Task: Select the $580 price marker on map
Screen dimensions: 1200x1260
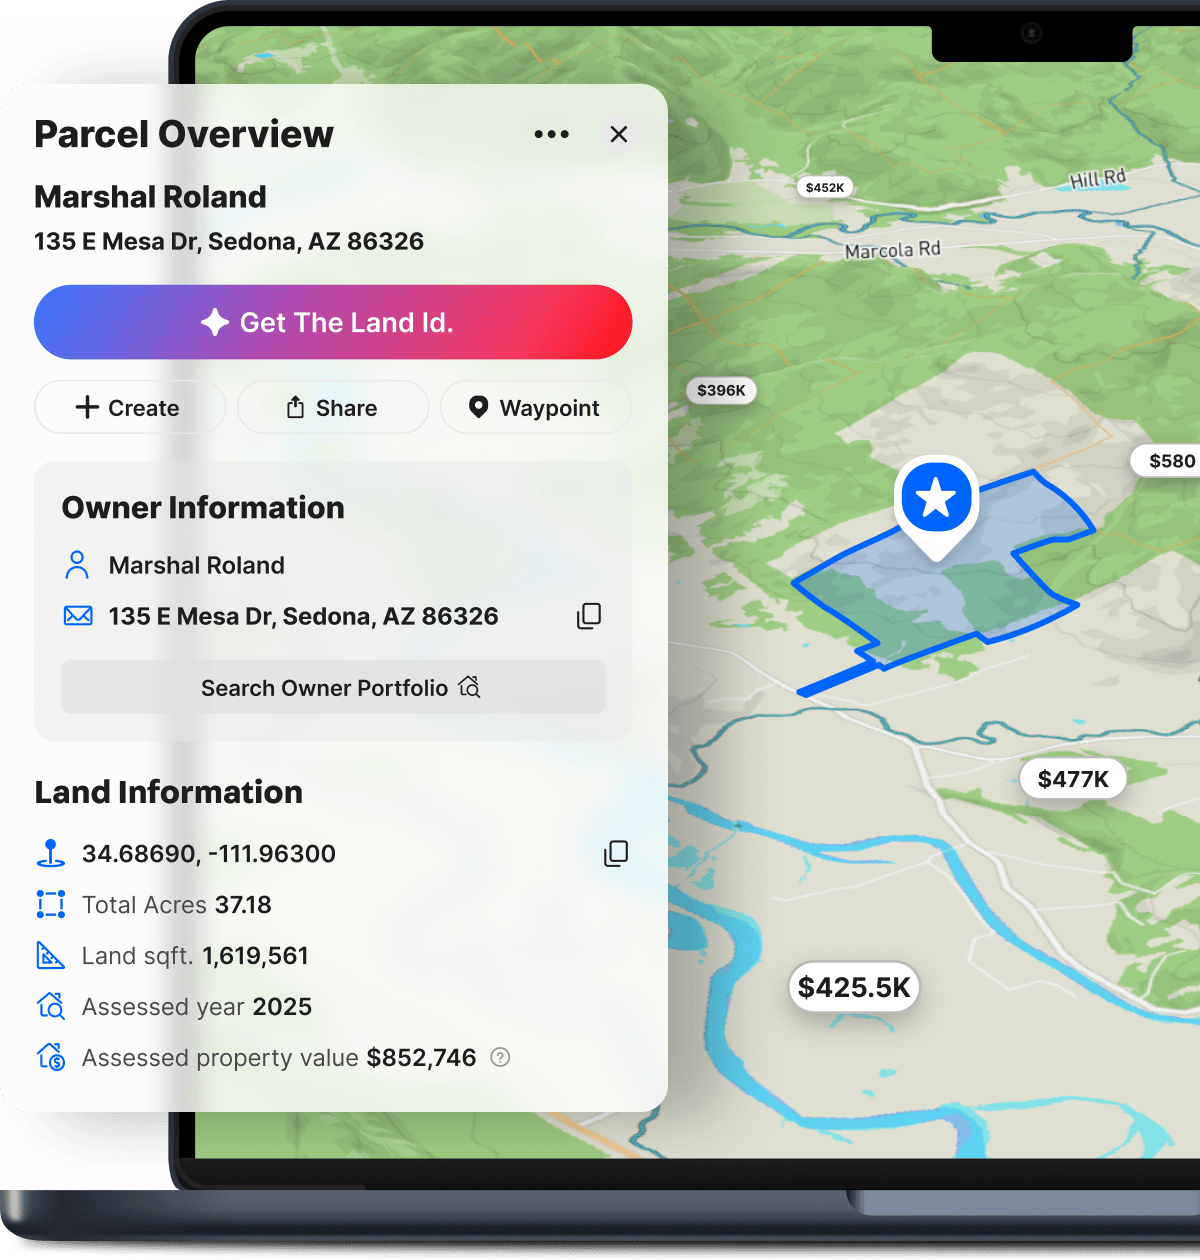Action: coord(1166,461)
